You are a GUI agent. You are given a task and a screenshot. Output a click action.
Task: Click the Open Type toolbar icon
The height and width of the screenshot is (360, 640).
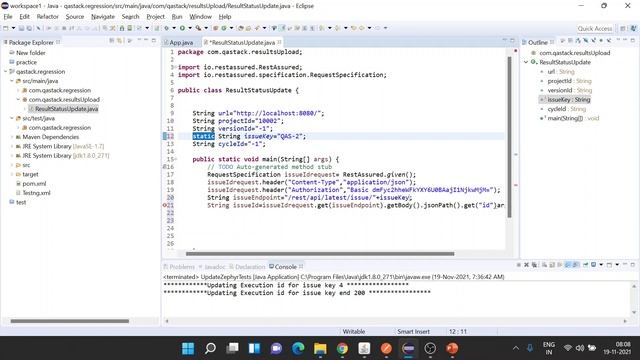point(240,28)
